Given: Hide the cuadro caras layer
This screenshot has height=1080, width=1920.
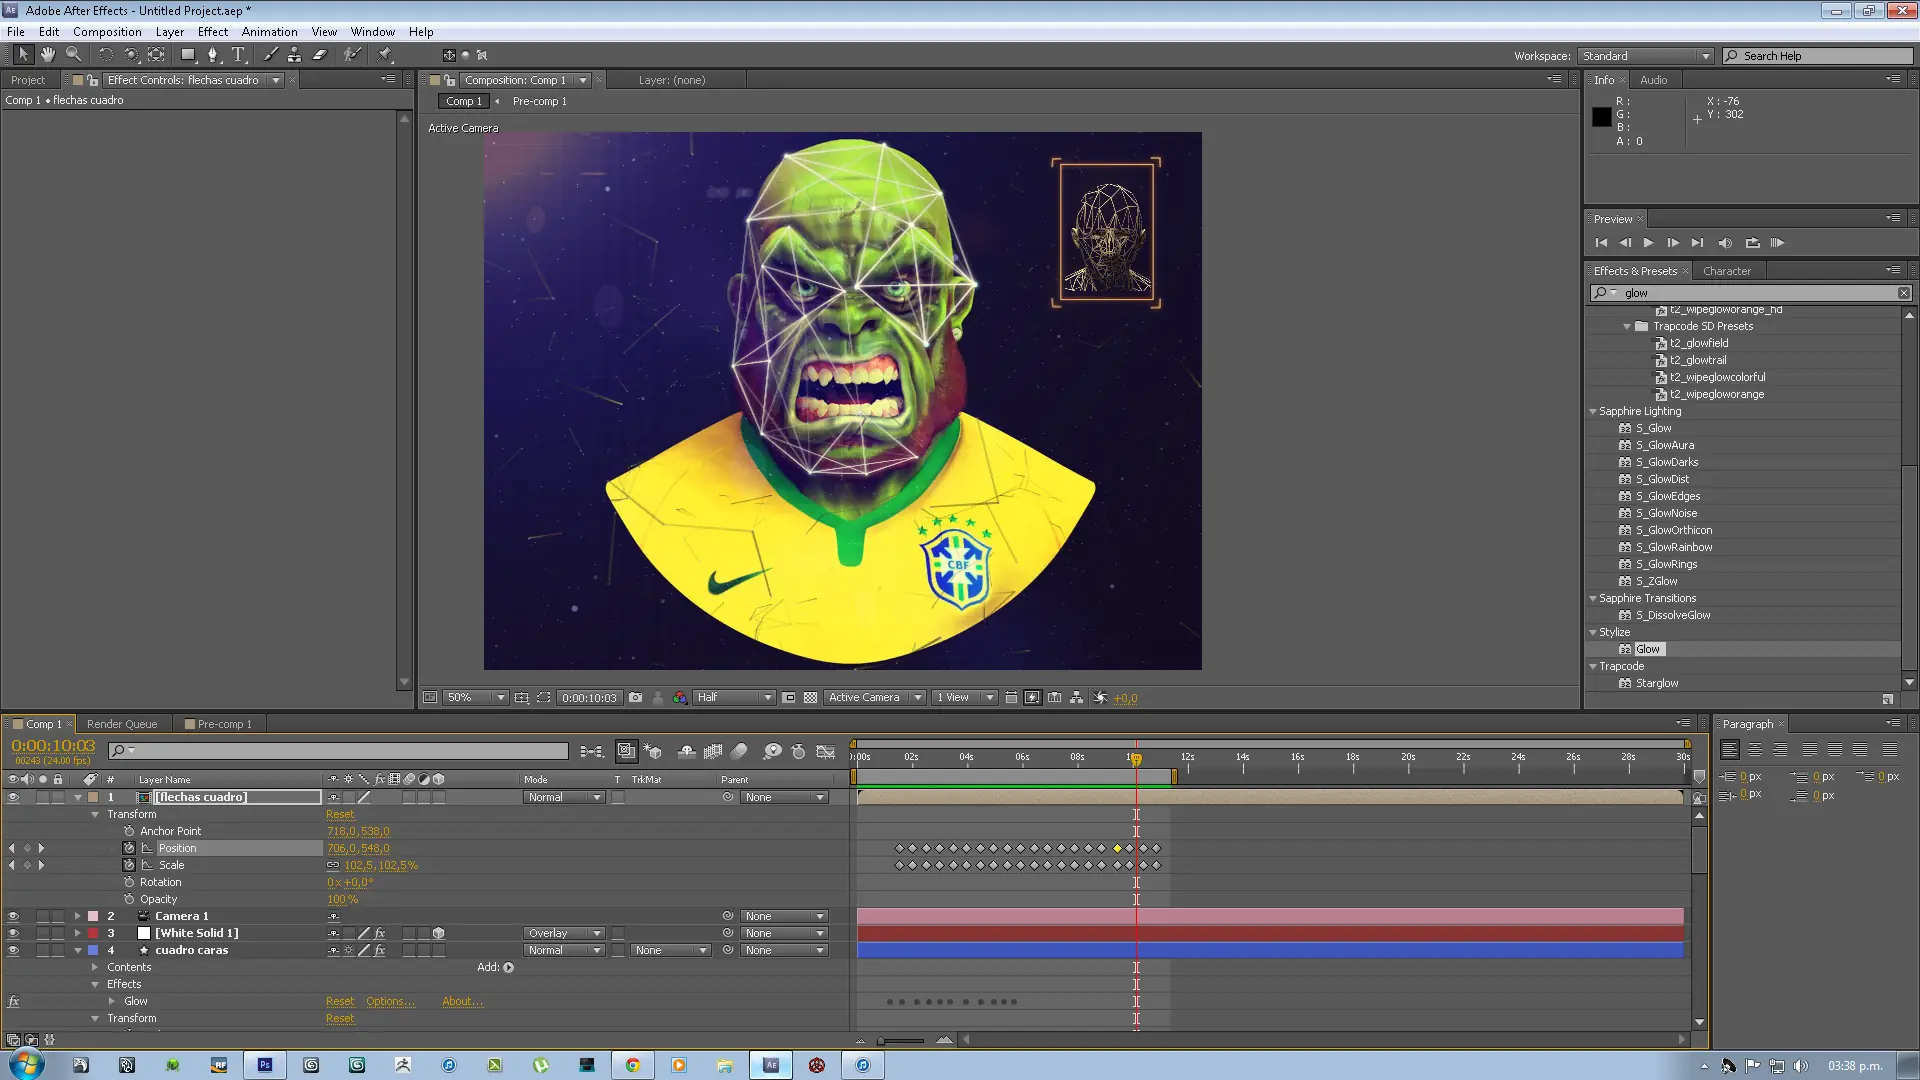Looking at the screenshot, I should [13, 950].
